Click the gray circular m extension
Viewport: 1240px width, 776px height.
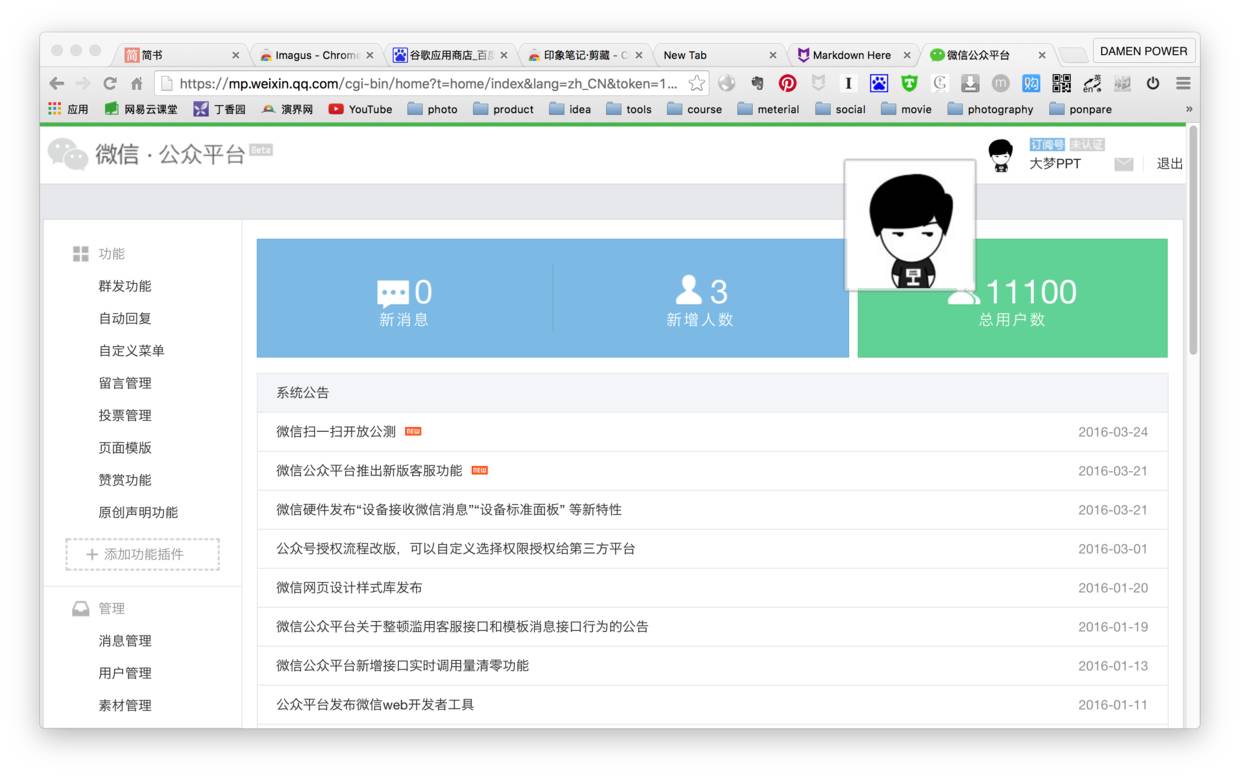tap(1000, 84)
